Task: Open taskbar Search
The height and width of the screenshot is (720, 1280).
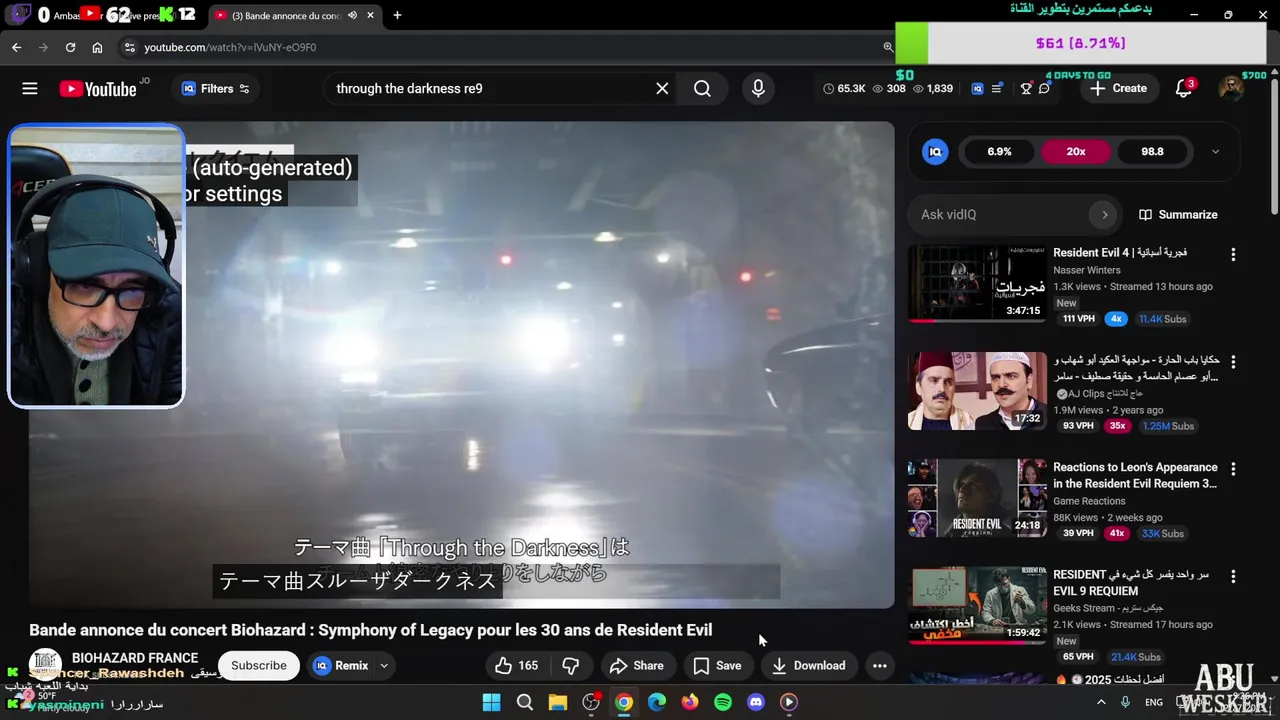Action: [525, 702]
